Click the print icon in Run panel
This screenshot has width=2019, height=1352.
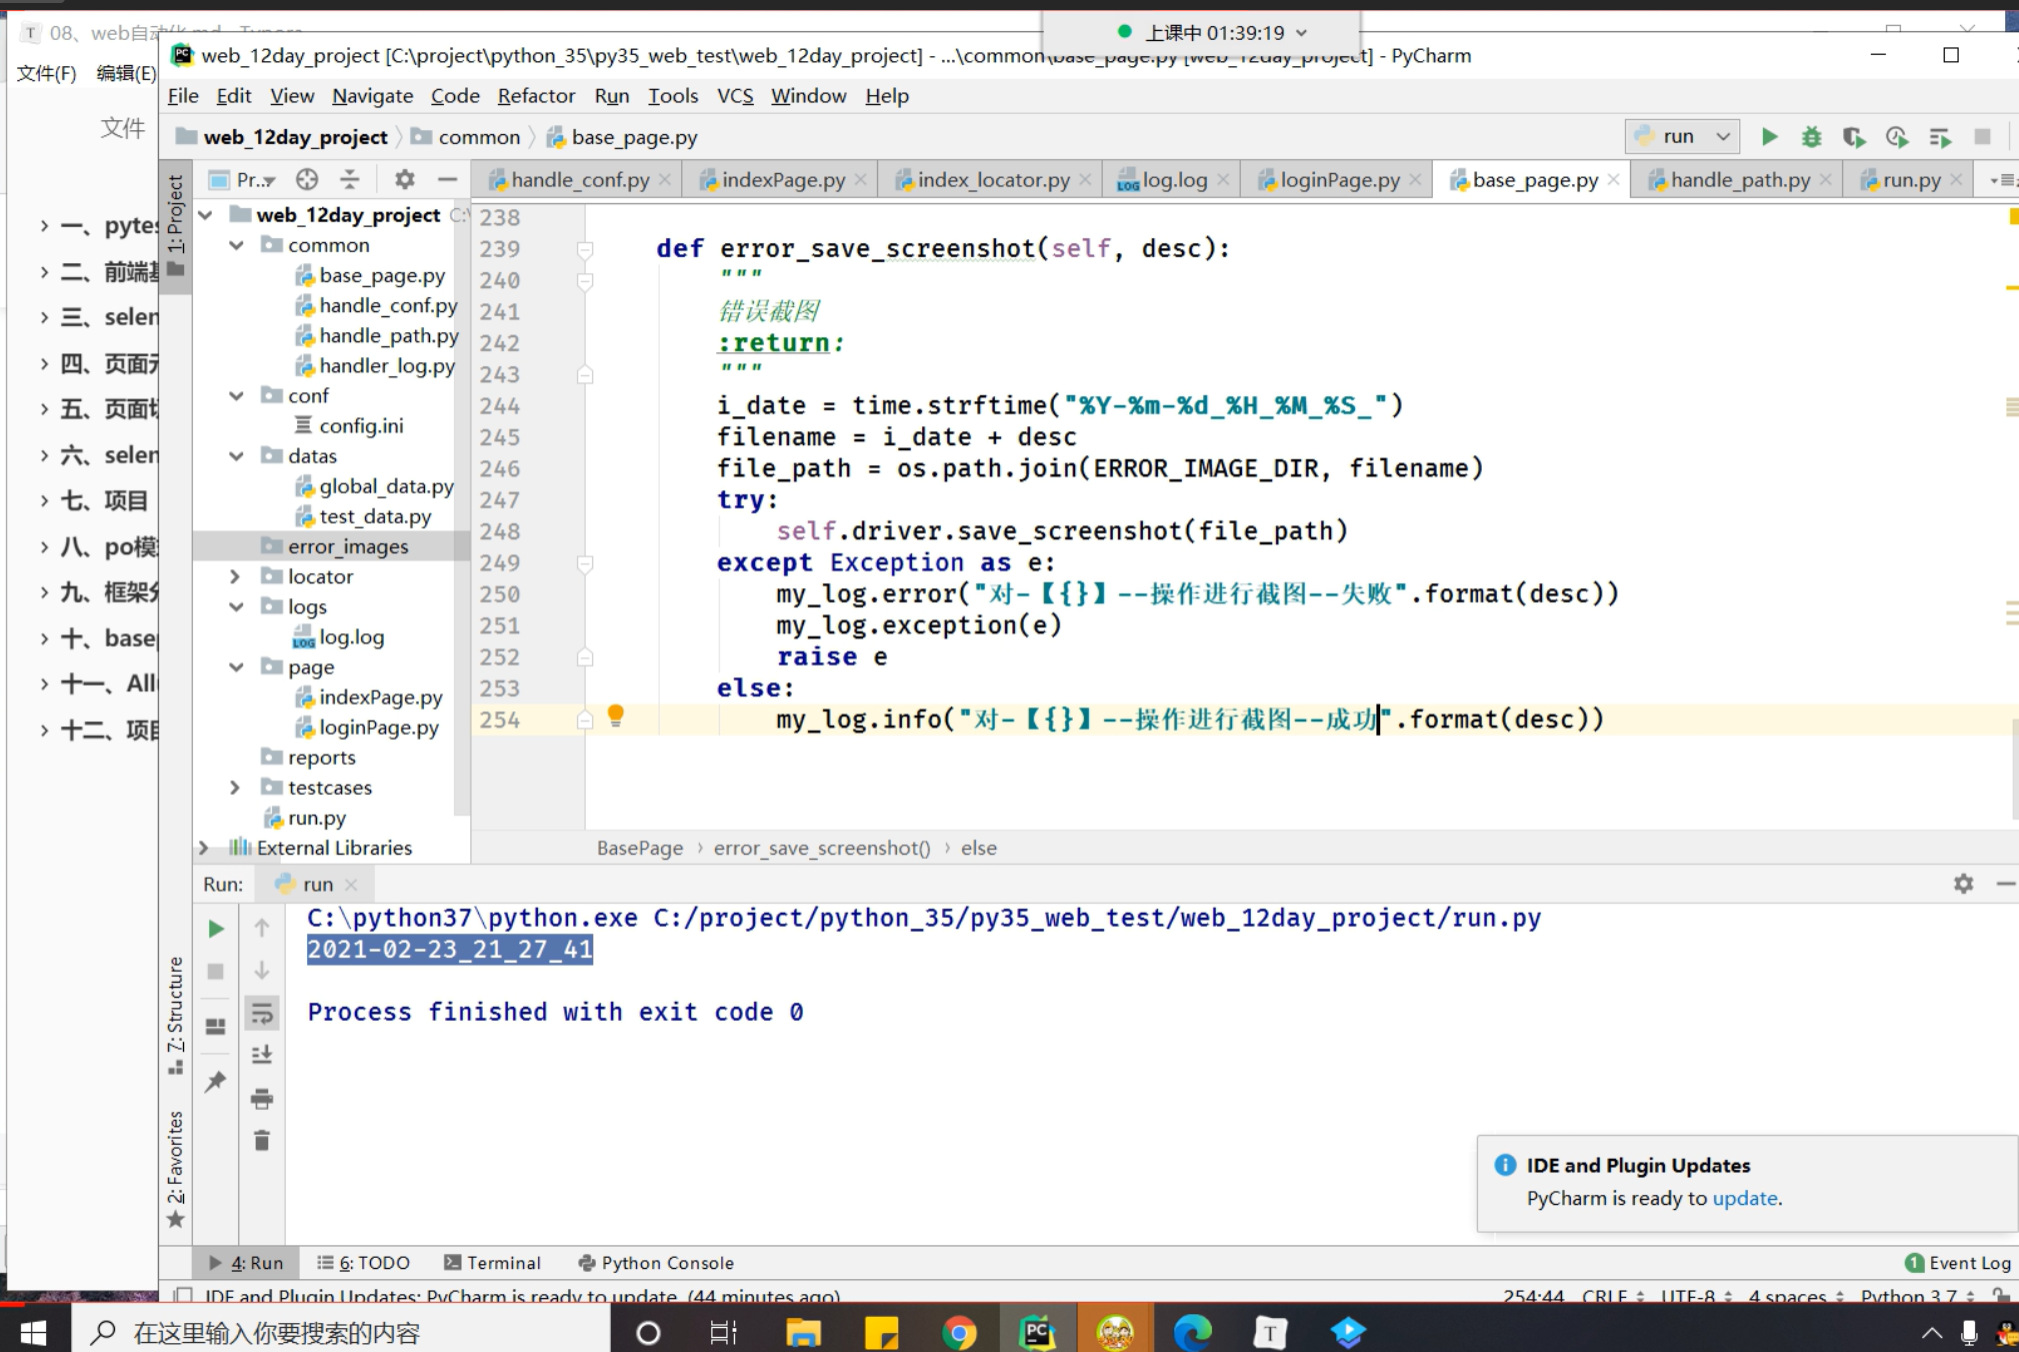(262, 1098)
